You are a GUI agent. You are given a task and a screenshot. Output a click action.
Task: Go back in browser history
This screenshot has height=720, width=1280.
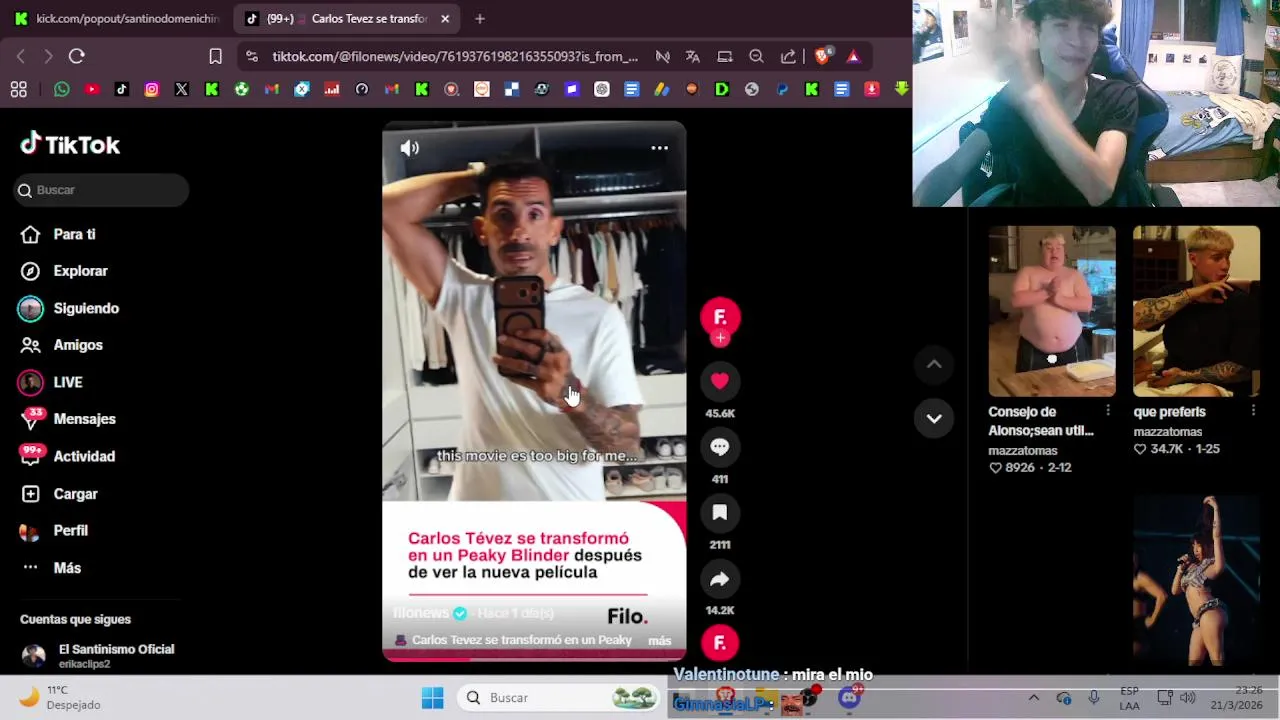coord(20,56)
